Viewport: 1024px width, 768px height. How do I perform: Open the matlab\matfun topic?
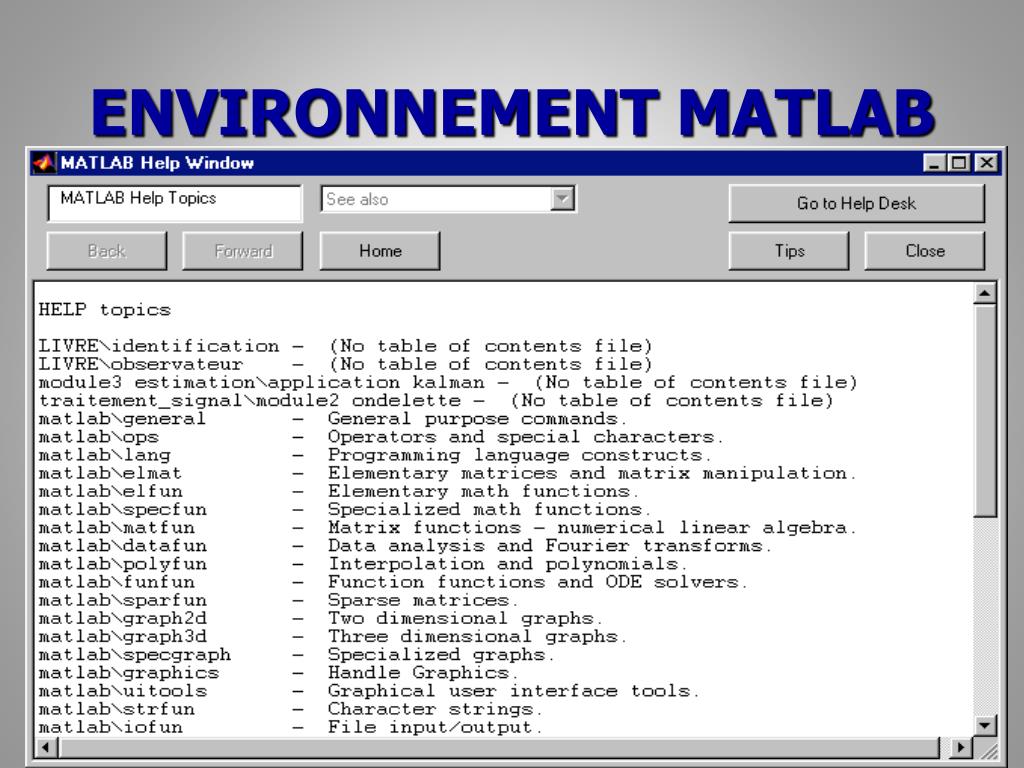pos(116,528)
